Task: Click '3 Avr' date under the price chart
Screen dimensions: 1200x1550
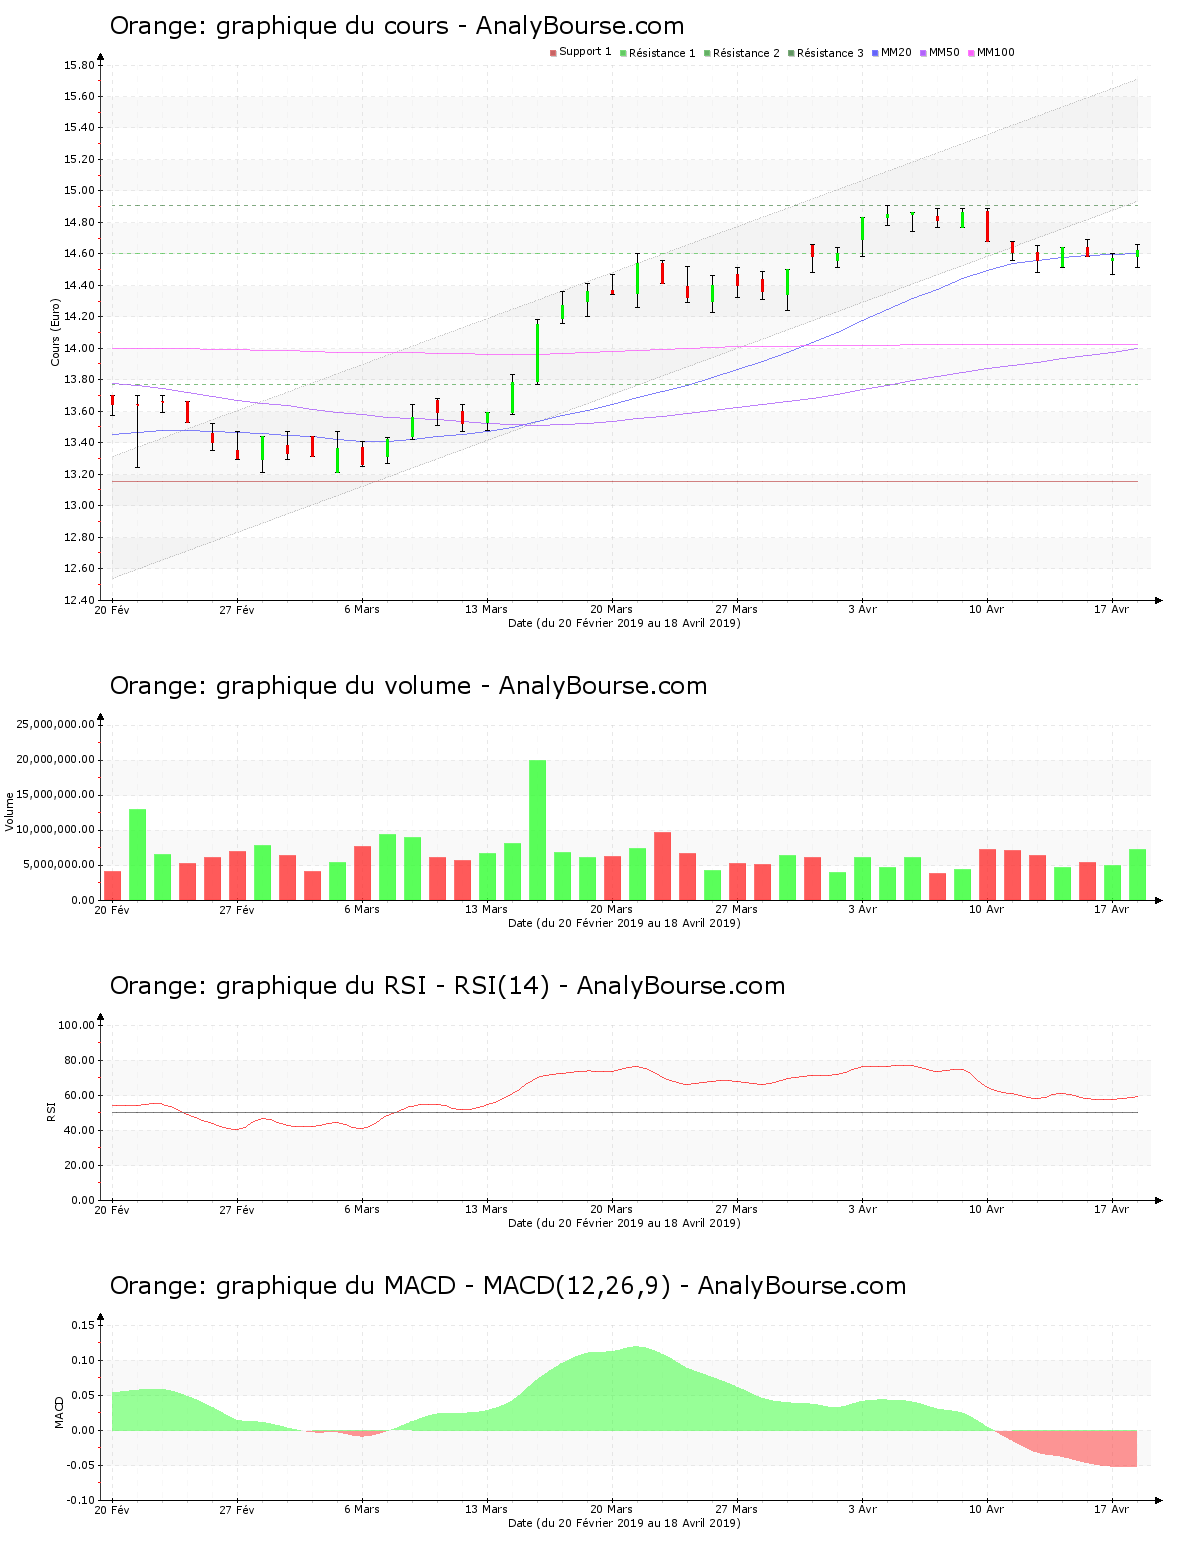Action: click(862, 609)
